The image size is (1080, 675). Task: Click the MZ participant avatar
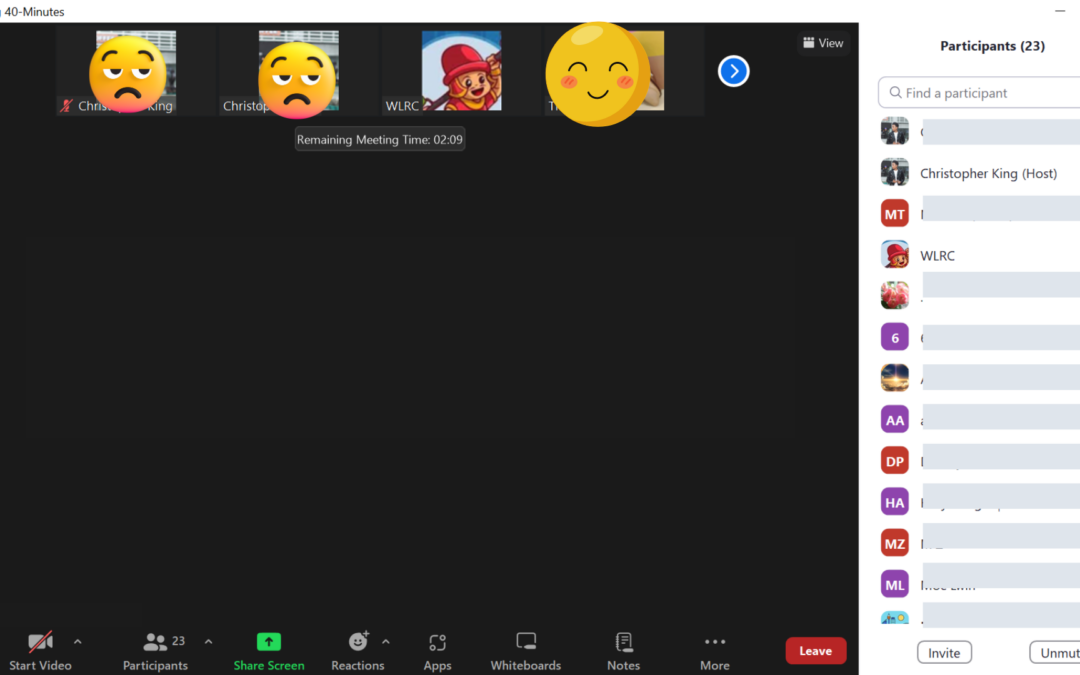pos(895,543)
